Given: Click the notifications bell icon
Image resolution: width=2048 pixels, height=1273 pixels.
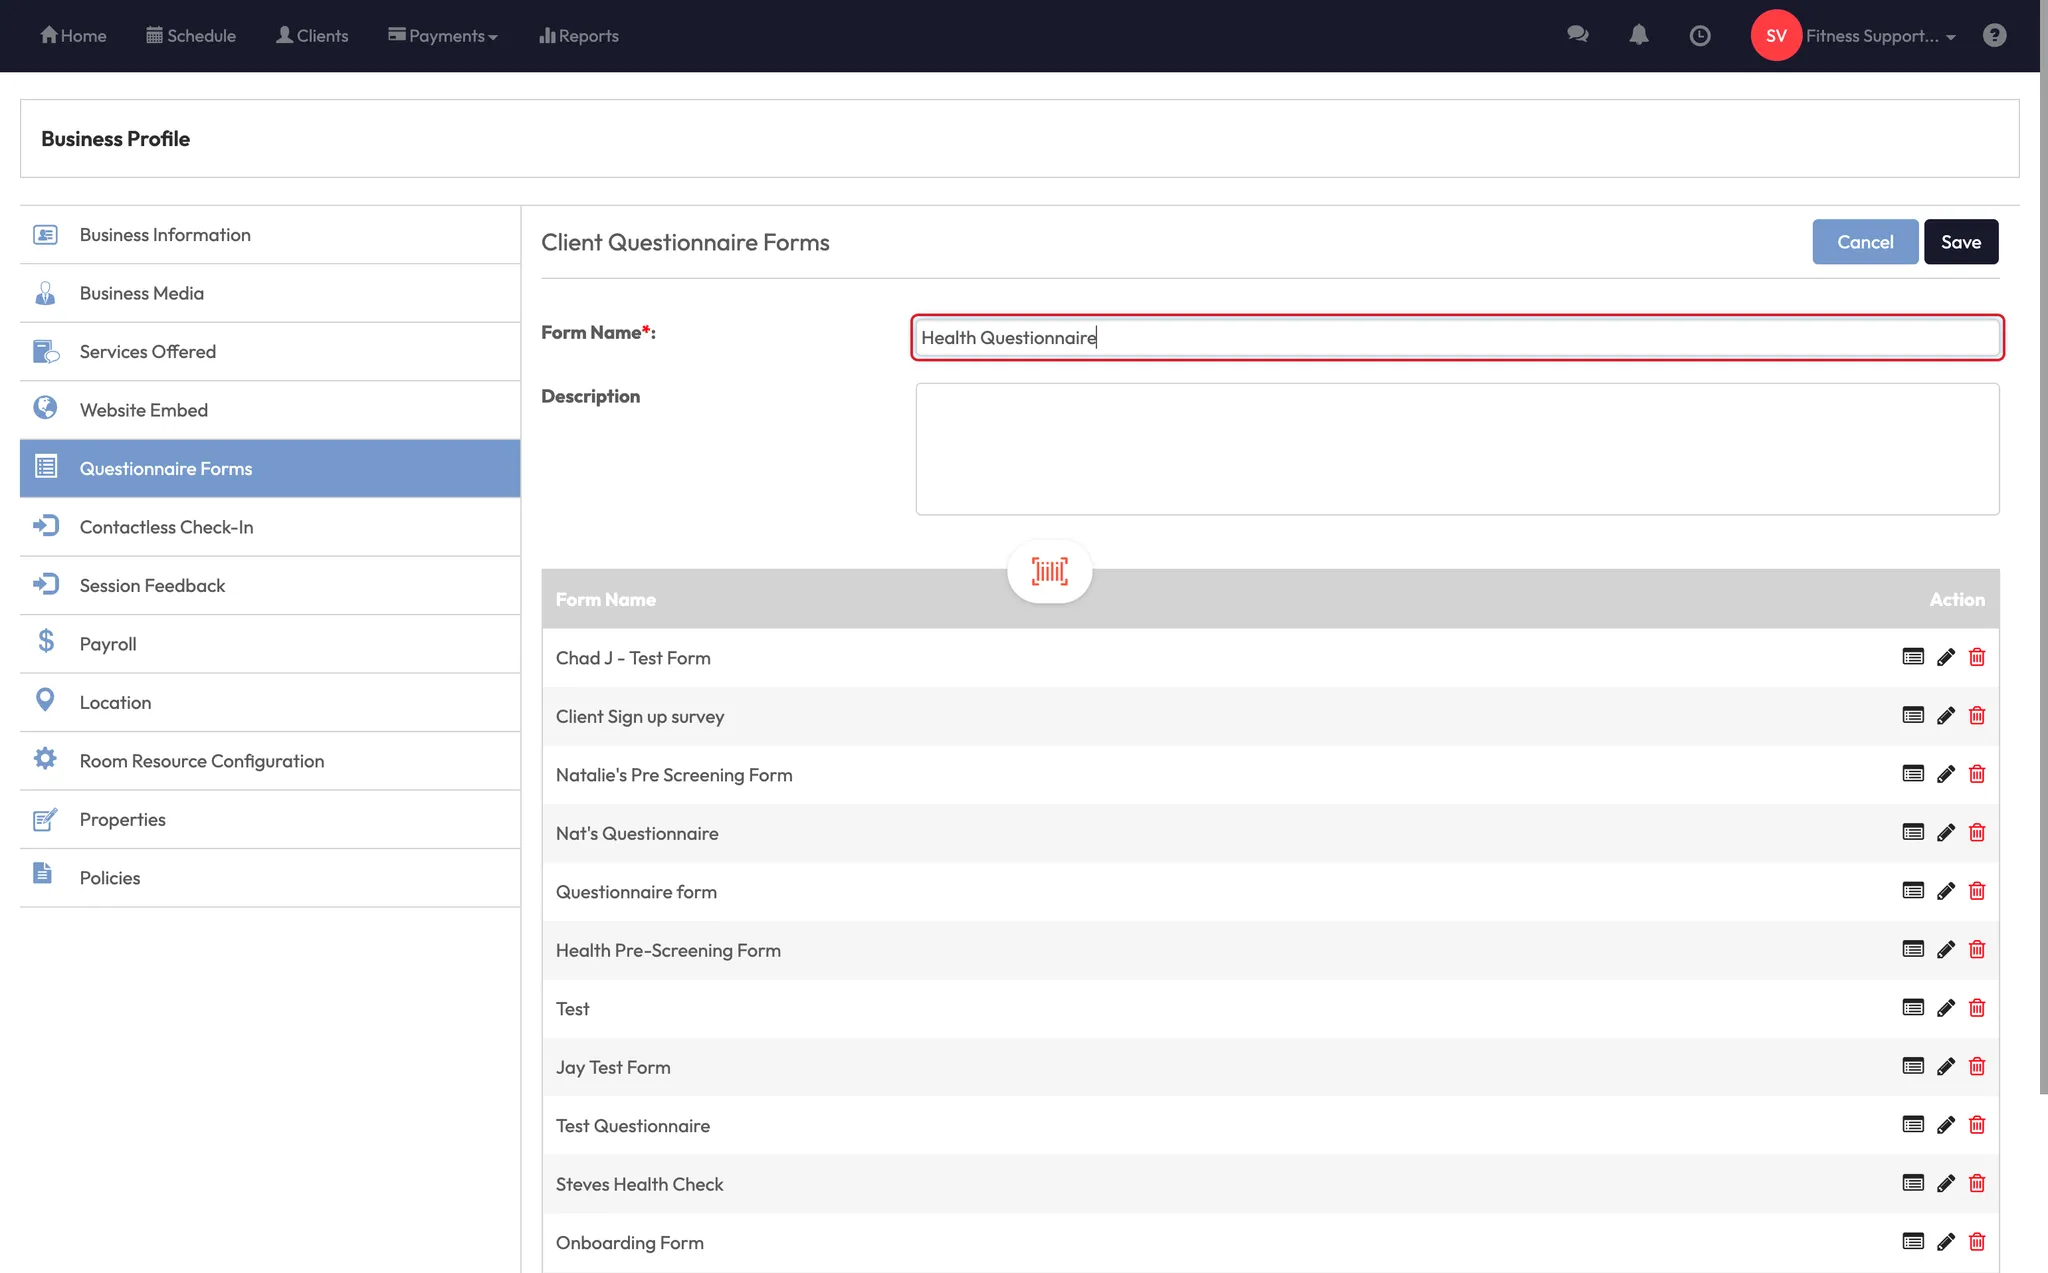Looking at the screenshot, I should pos(1638,35).
